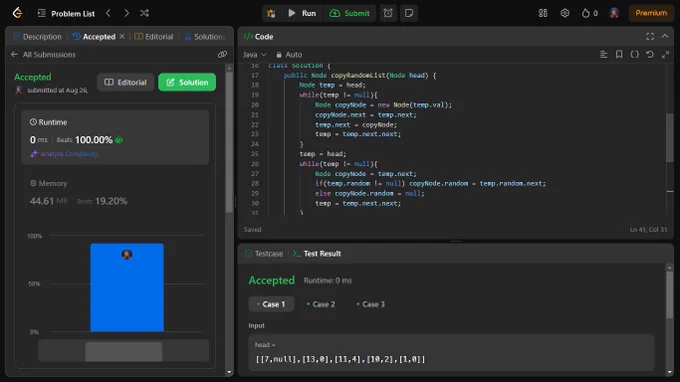Click the green Solution button
The image size is (680, 382).
[x=187, y=82]
